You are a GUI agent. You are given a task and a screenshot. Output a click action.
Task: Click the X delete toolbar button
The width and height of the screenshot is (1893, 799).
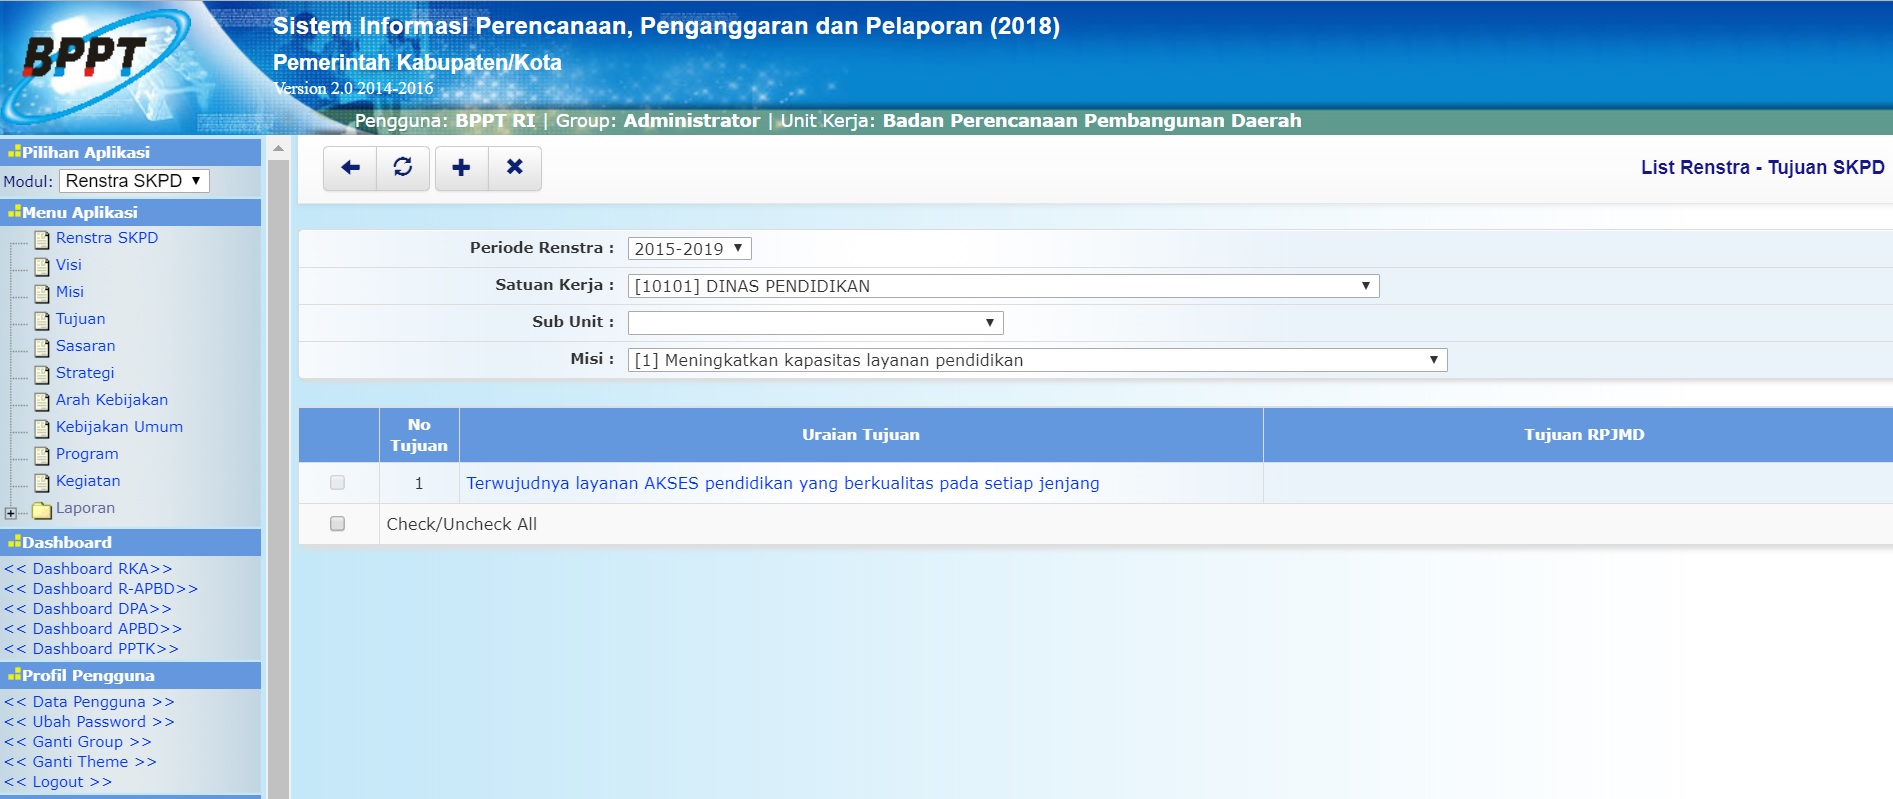tap(515, 168)
